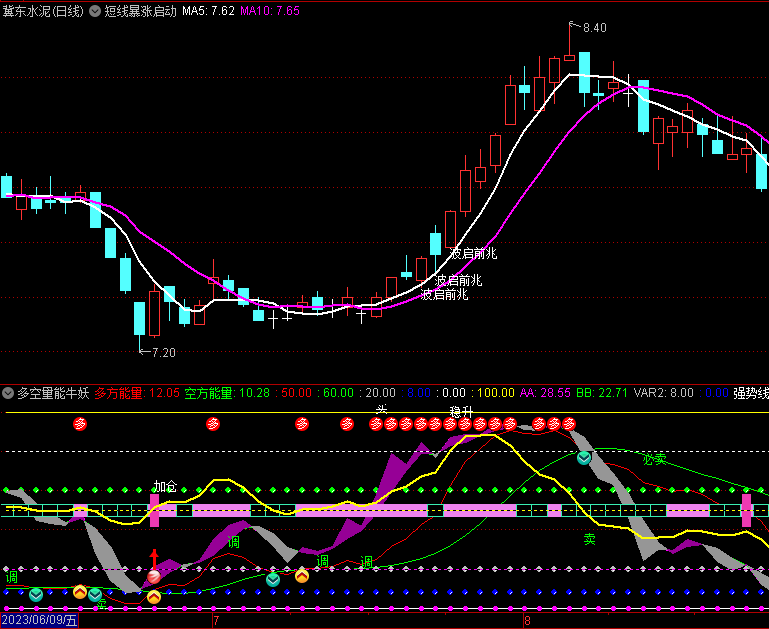Click the green BB: 22.71 readout

[602, 393]
